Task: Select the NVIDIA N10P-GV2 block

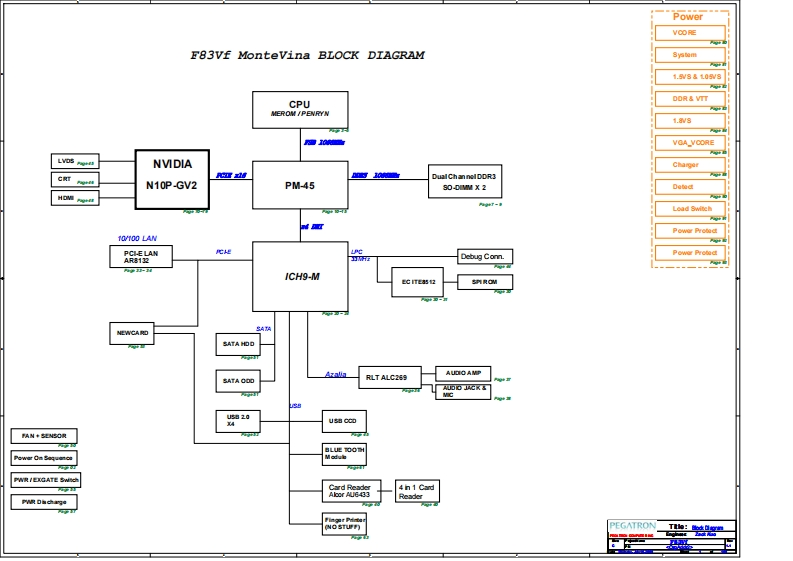Action: (172, 177)
